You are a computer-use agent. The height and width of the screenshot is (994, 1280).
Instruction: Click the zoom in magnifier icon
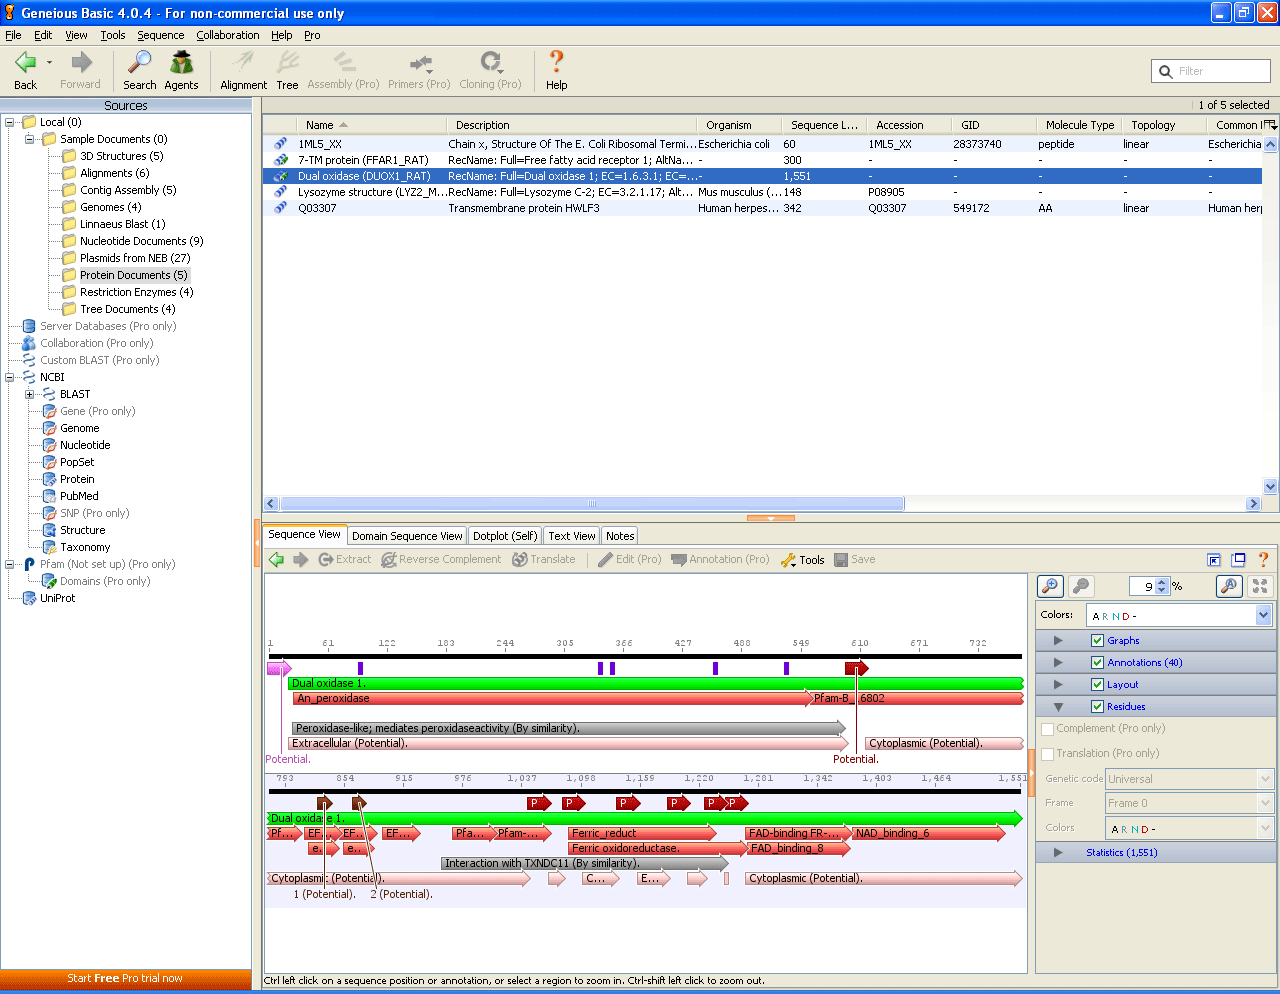[1050, 586]
